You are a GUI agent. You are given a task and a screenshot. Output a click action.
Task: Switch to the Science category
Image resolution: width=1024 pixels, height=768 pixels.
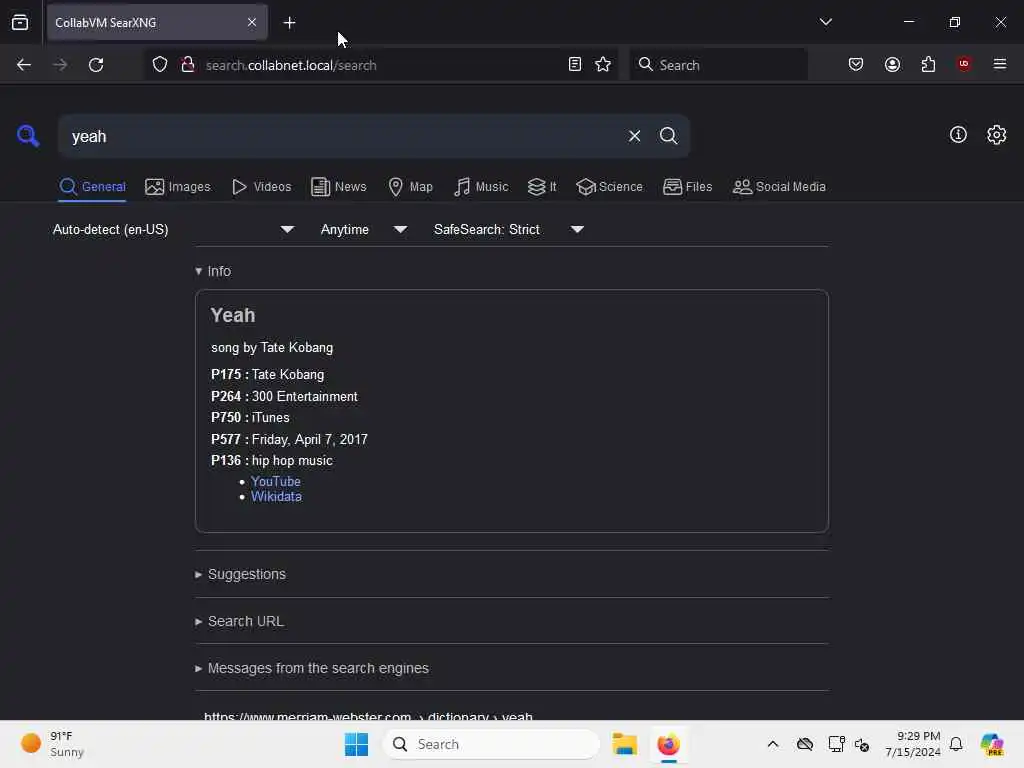pyautogui.click(x=609, y=187)
